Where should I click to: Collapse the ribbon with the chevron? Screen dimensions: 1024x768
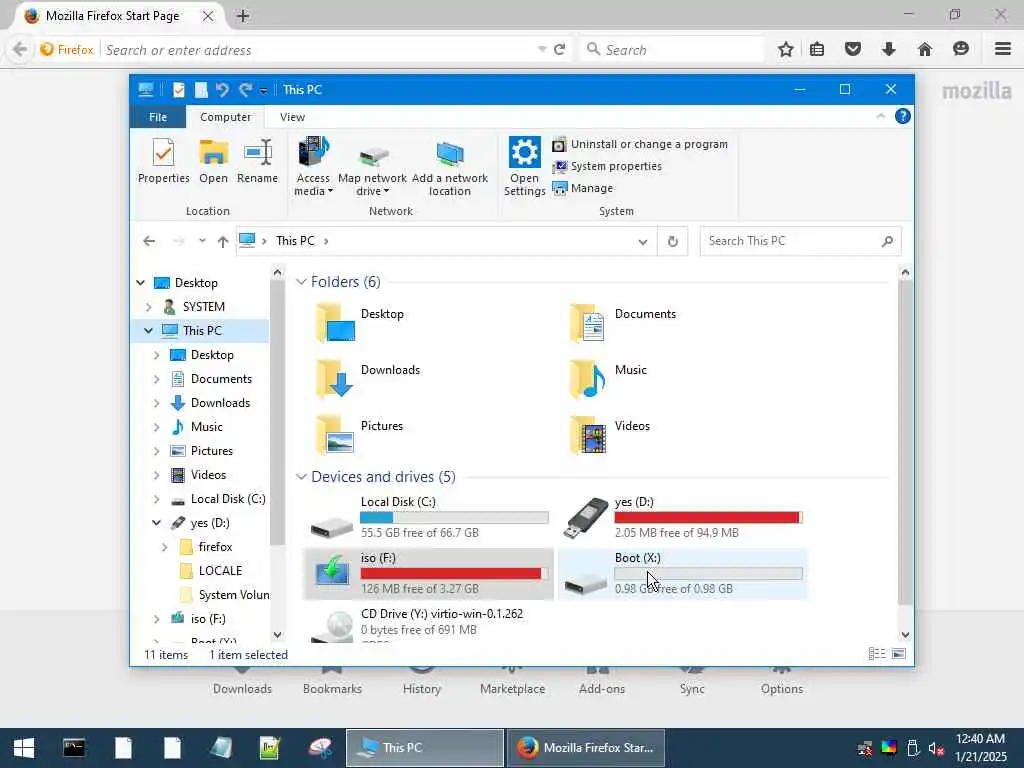point(880,116)
